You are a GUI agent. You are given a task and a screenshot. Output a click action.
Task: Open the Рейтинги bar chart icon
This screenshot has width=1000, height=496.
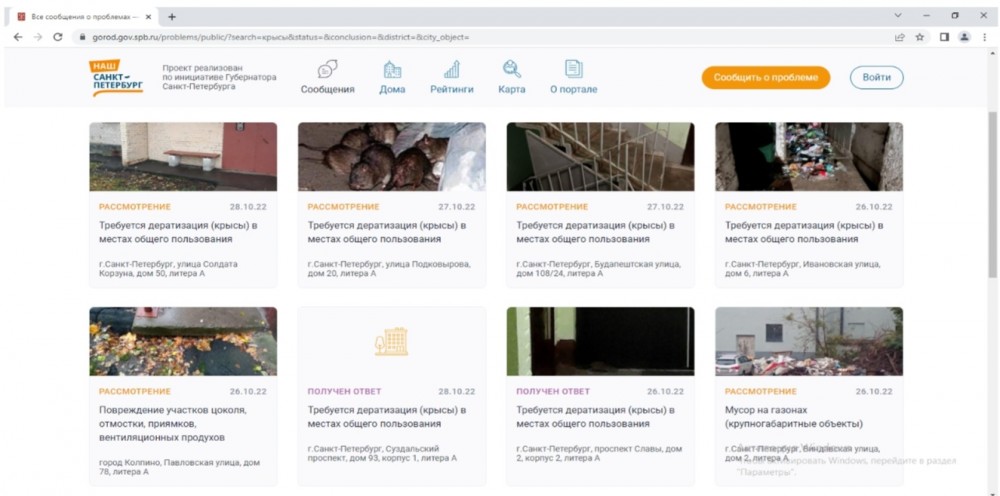coord(452,69)
